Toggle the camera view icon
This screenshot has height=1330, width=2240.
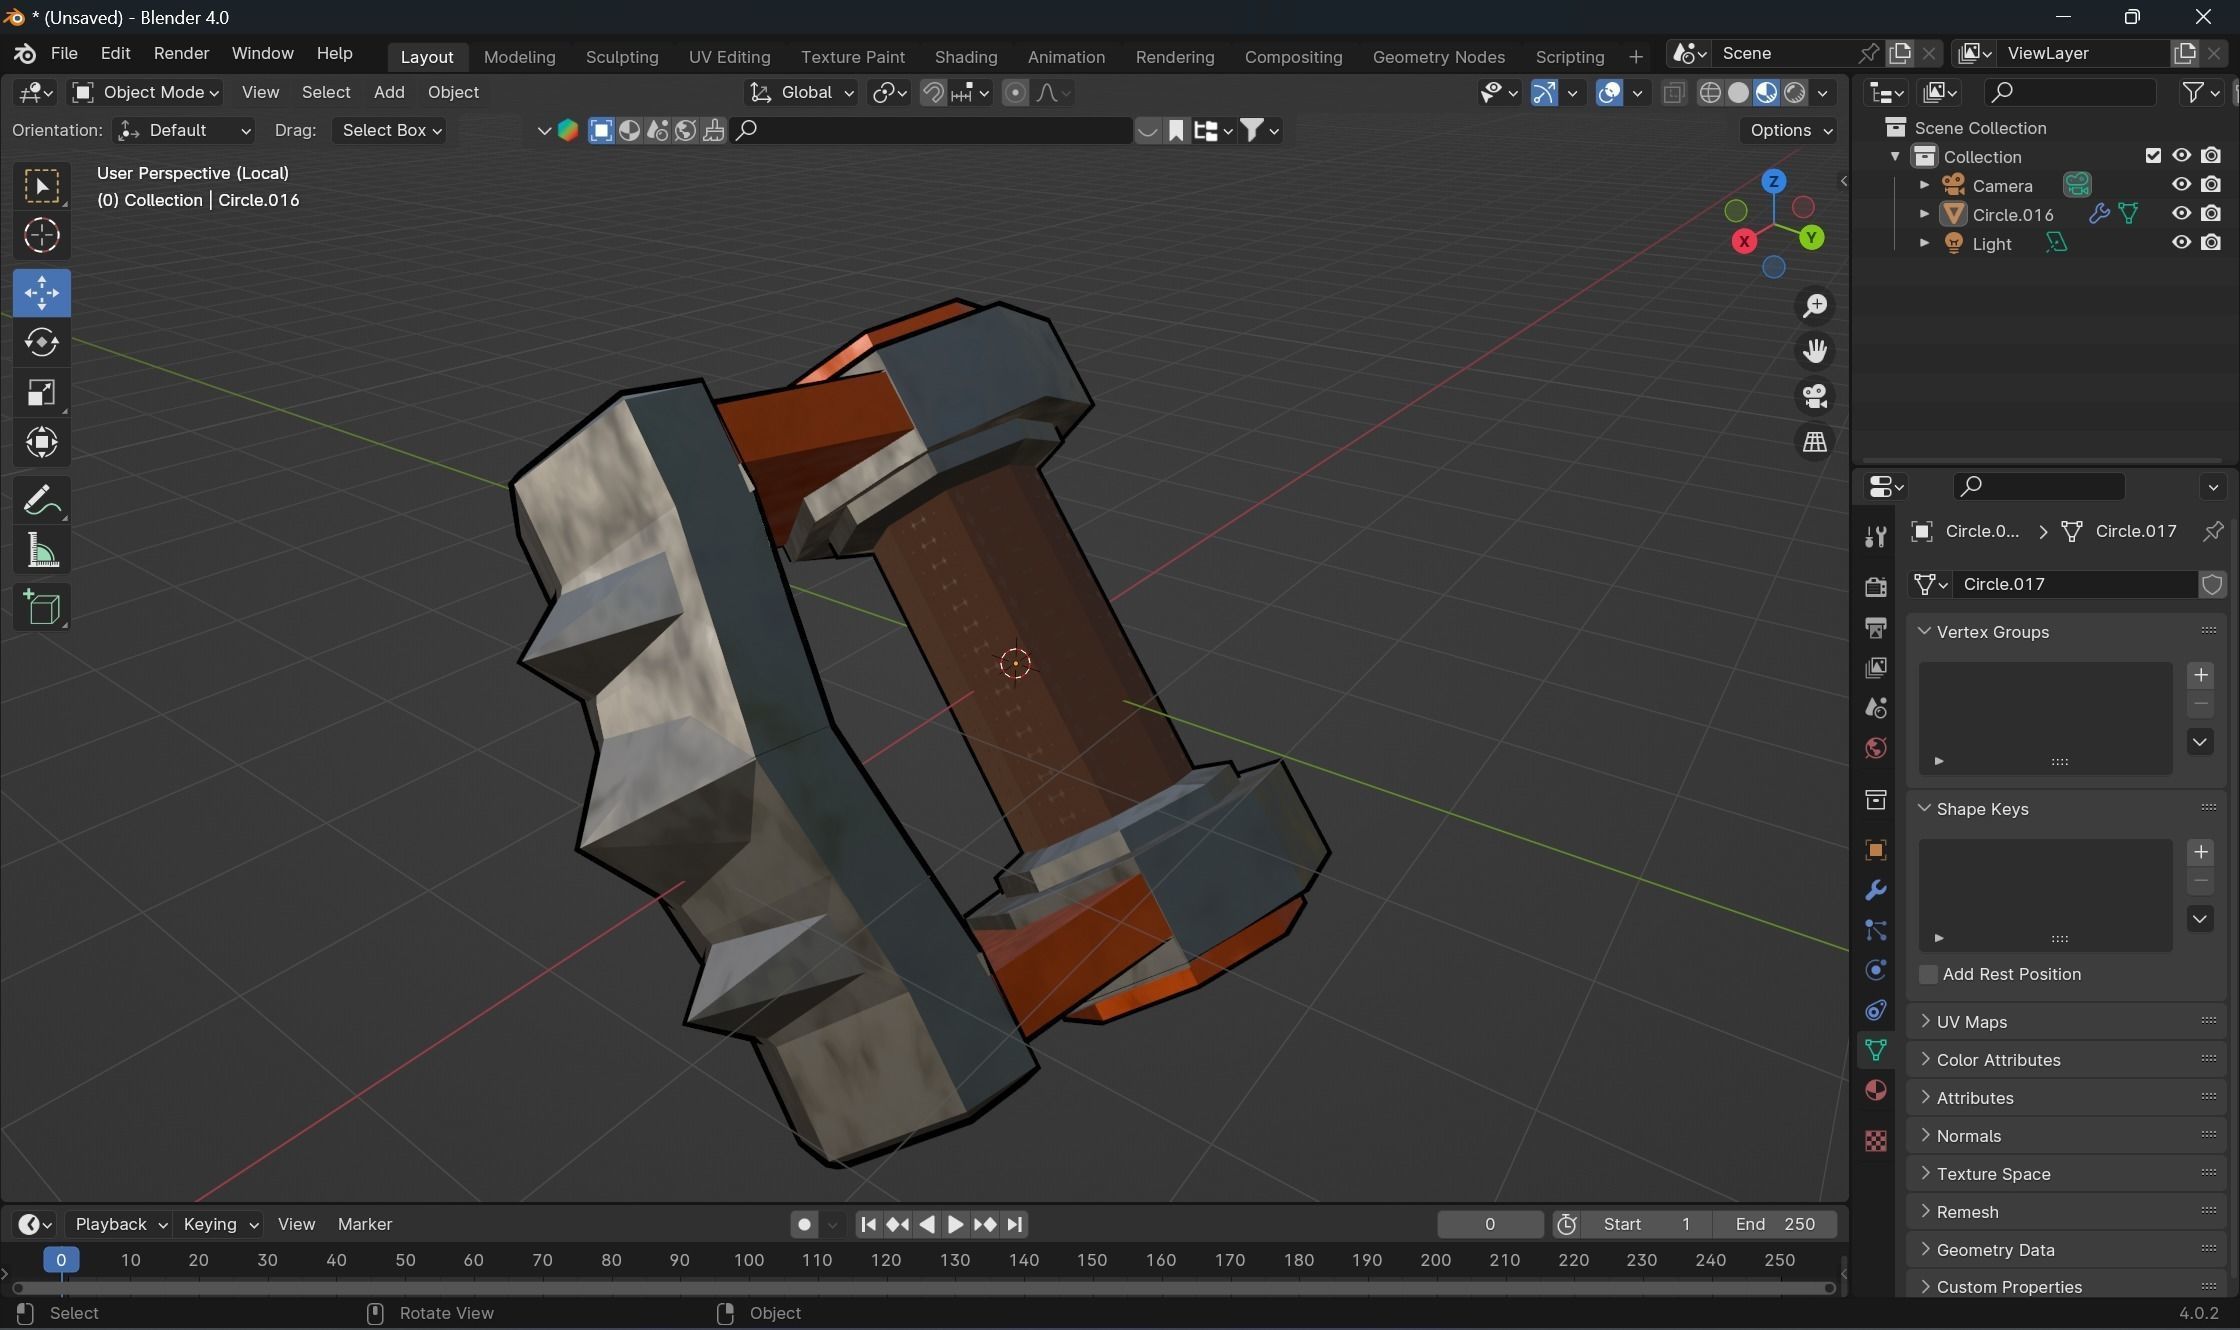pos(1814,396)
